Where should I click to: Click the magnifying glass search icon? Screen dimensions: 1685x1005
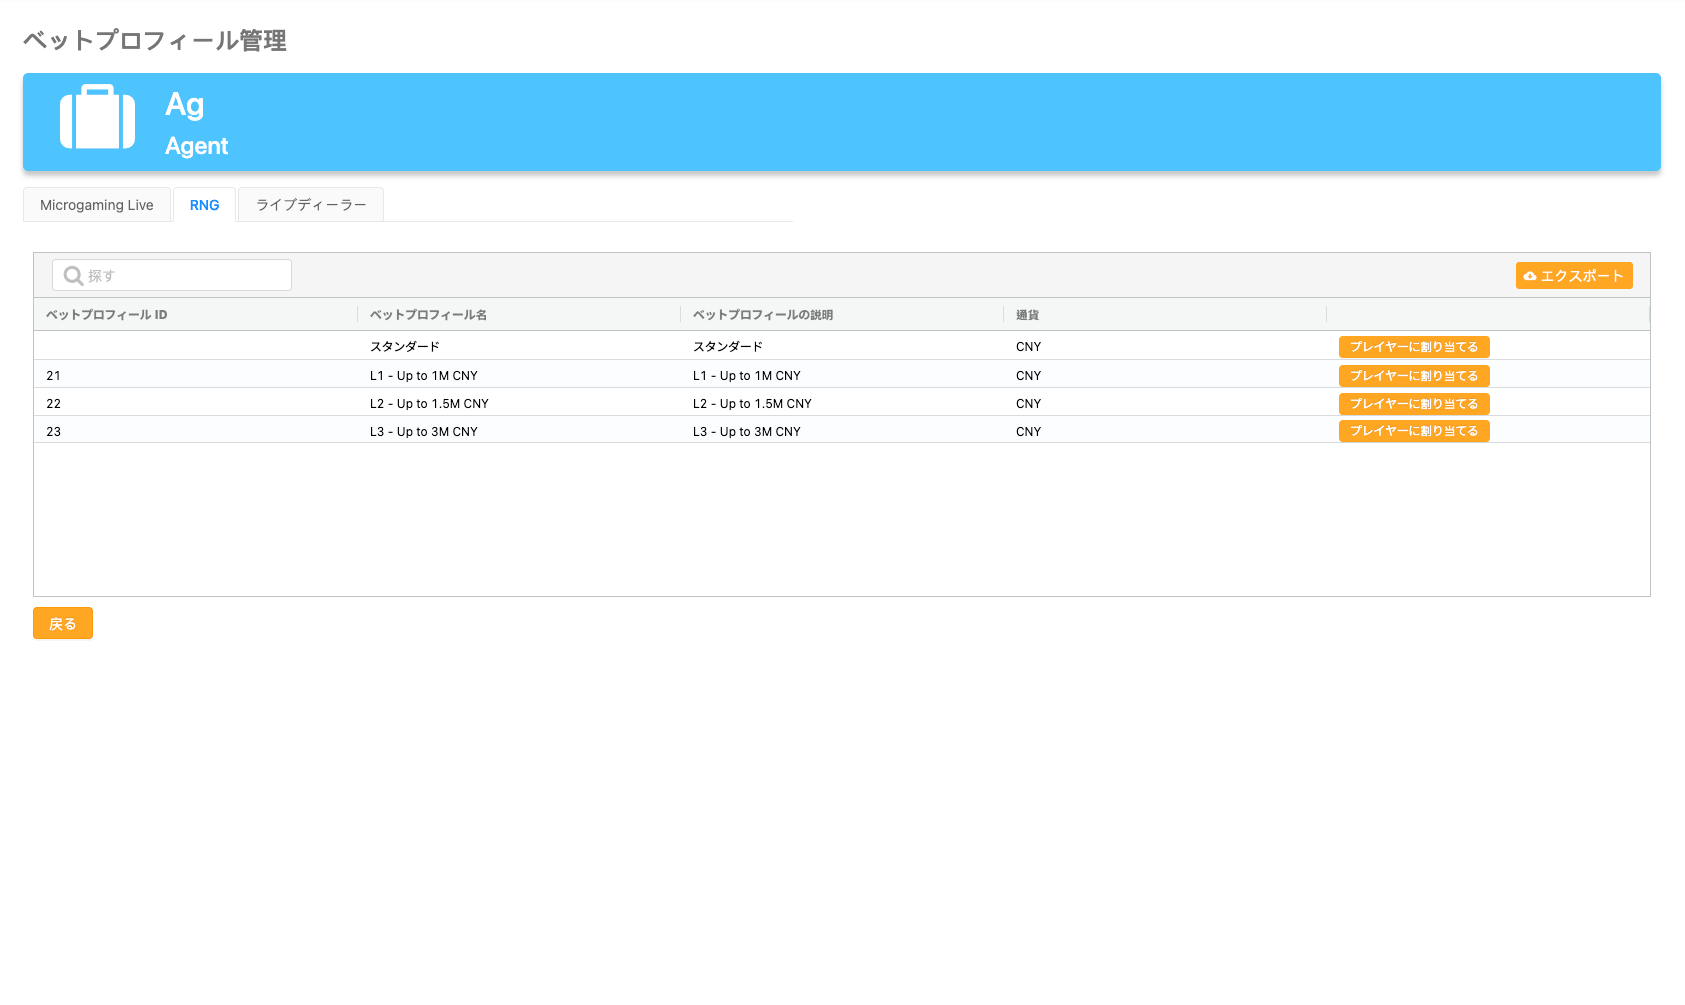click(x=73, y=276)
